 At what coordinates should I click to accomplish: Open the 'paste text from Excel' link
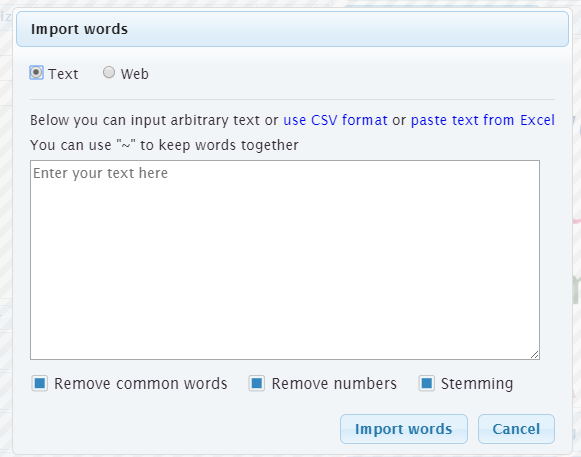click(x=482, y=120)
